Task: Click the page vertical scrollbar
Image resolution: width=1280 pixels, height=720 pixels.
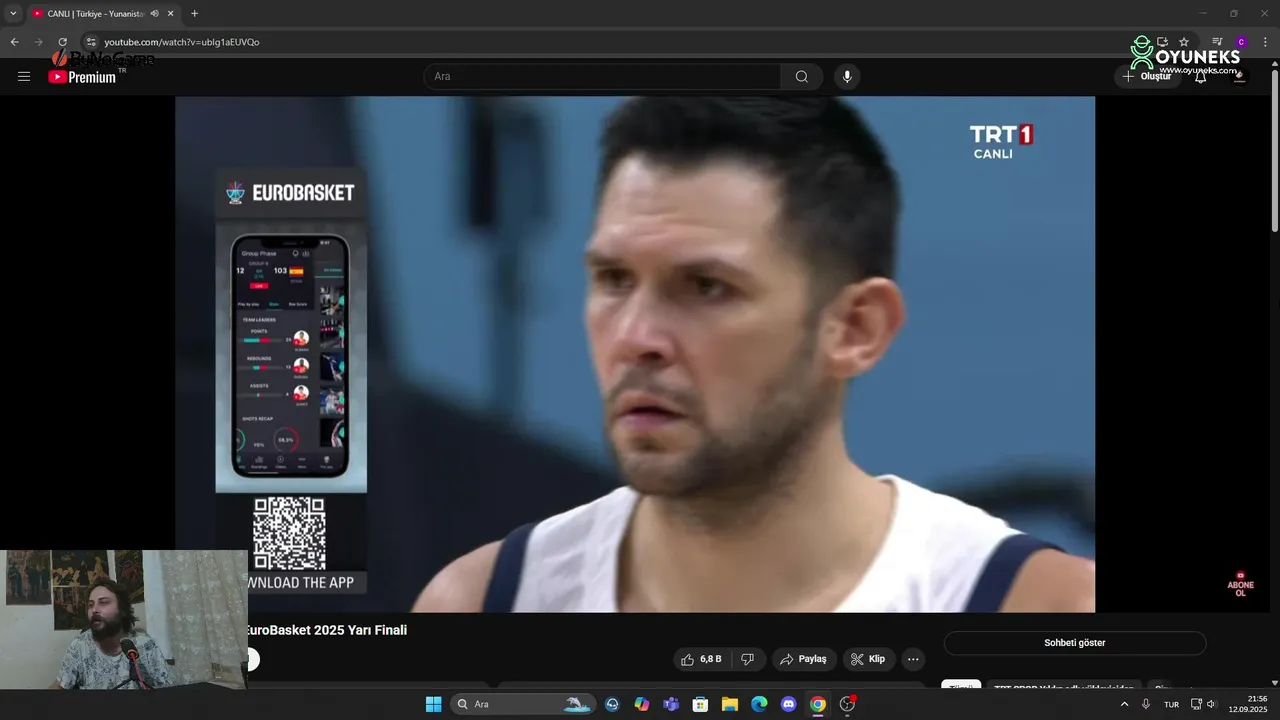Action: click(1274, 150)
